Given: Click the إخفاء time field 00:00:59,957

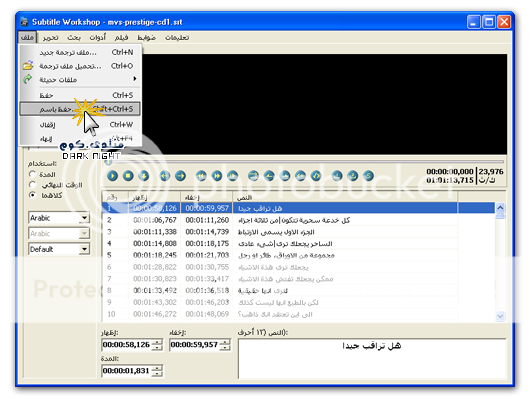Looking at the screenshot, I should coord(195,345).
